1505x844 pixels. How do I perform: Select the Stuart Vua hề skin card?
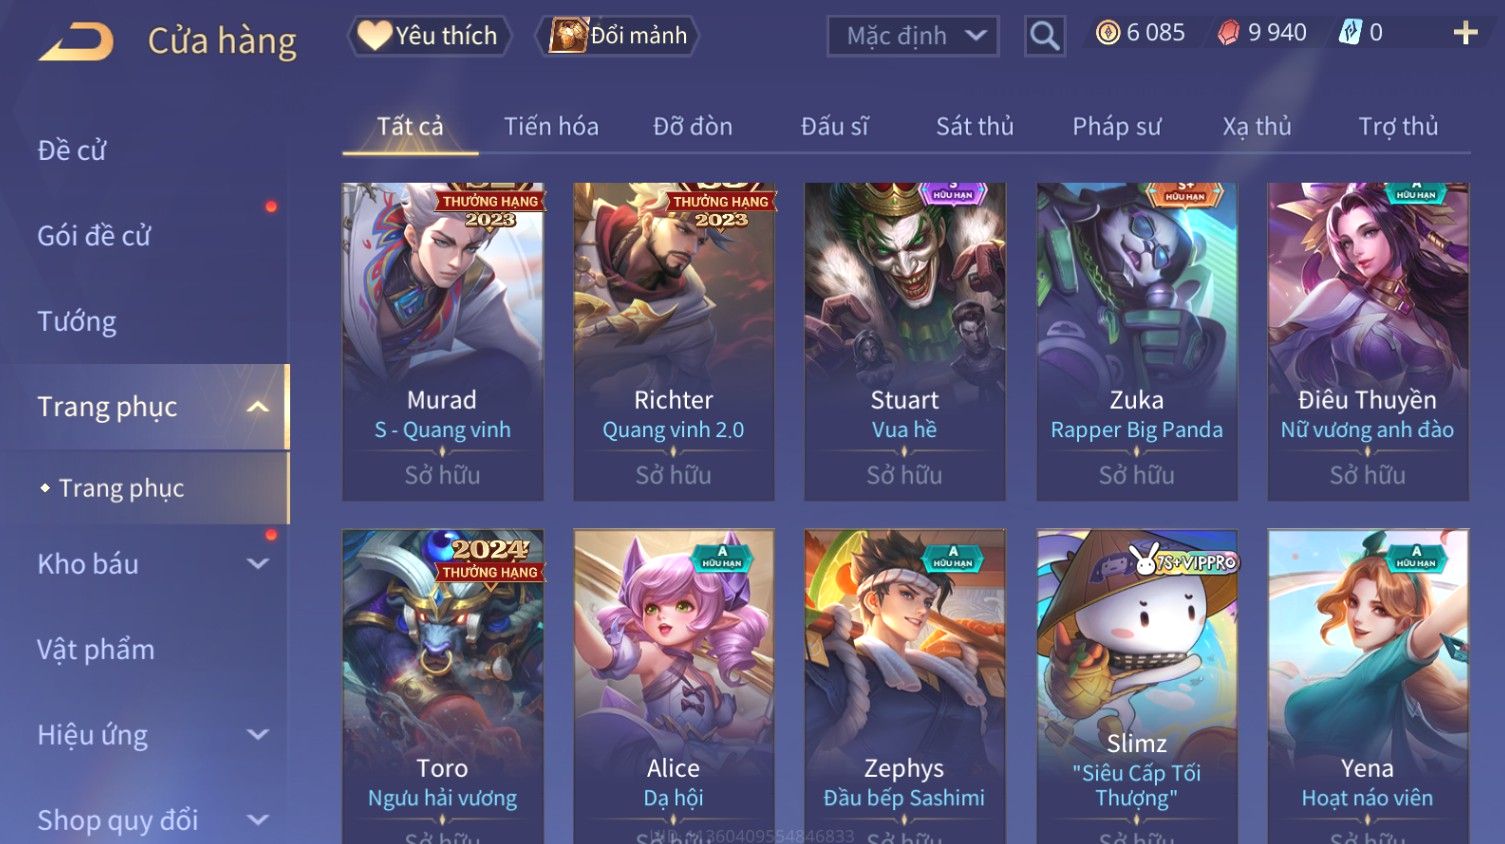(905, 341)
